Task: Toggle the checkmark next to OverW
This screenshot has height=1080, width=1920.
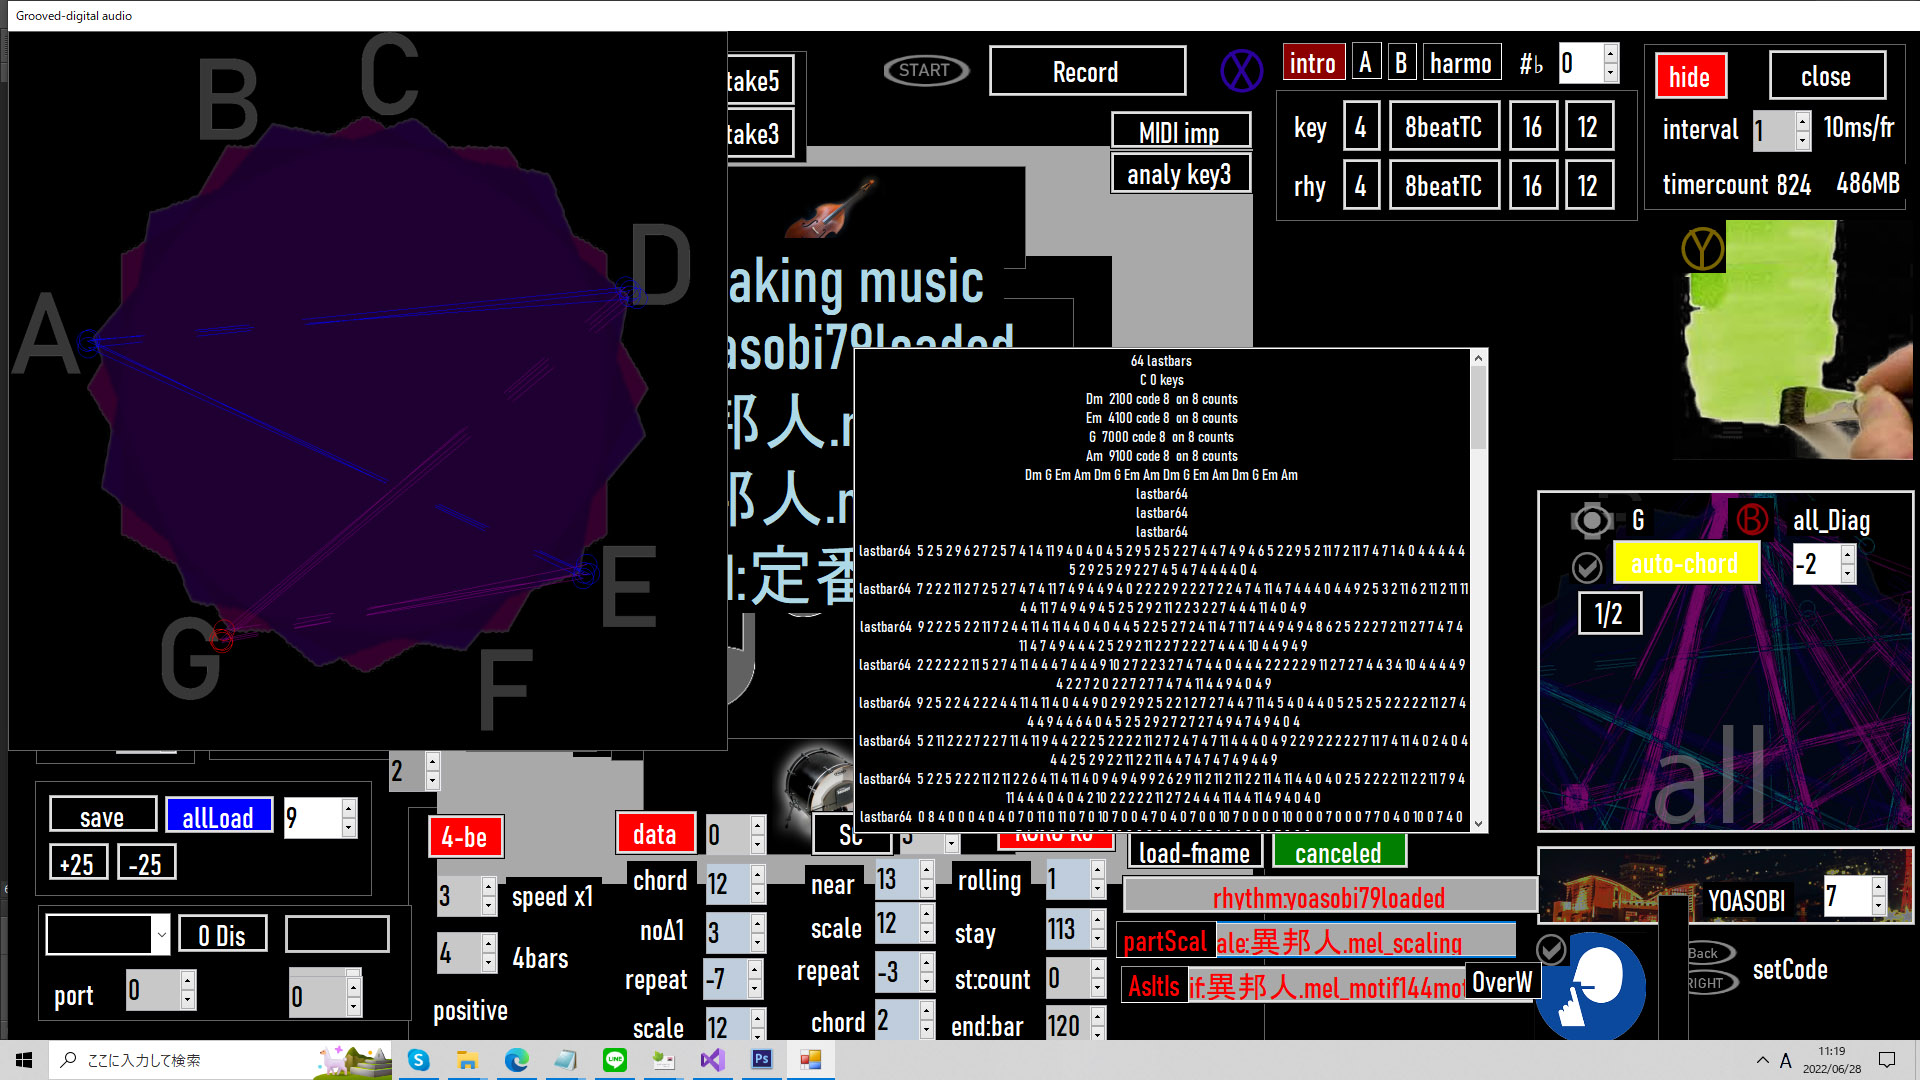Action: pyautogui.click(x=1551, y=948)
